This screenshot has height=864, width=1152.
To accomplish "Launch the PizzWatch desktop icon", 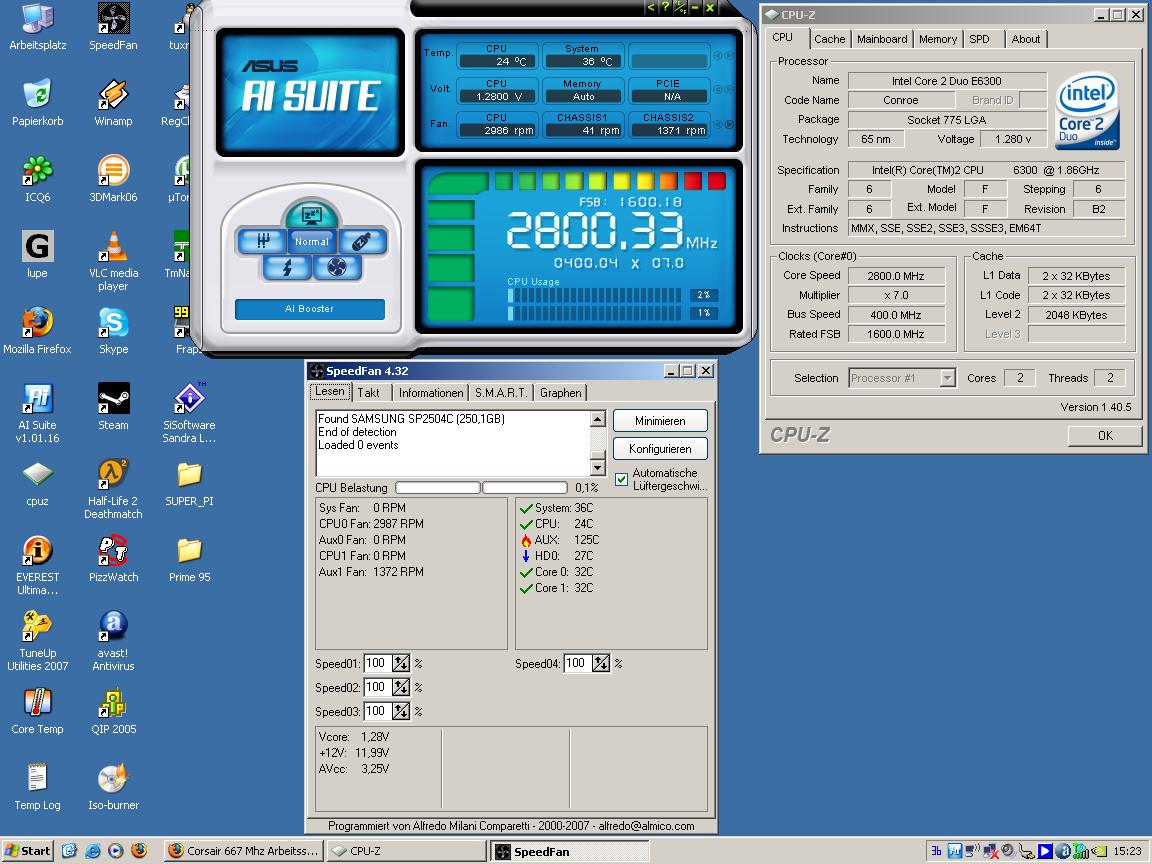I will [x=113, y=559].
